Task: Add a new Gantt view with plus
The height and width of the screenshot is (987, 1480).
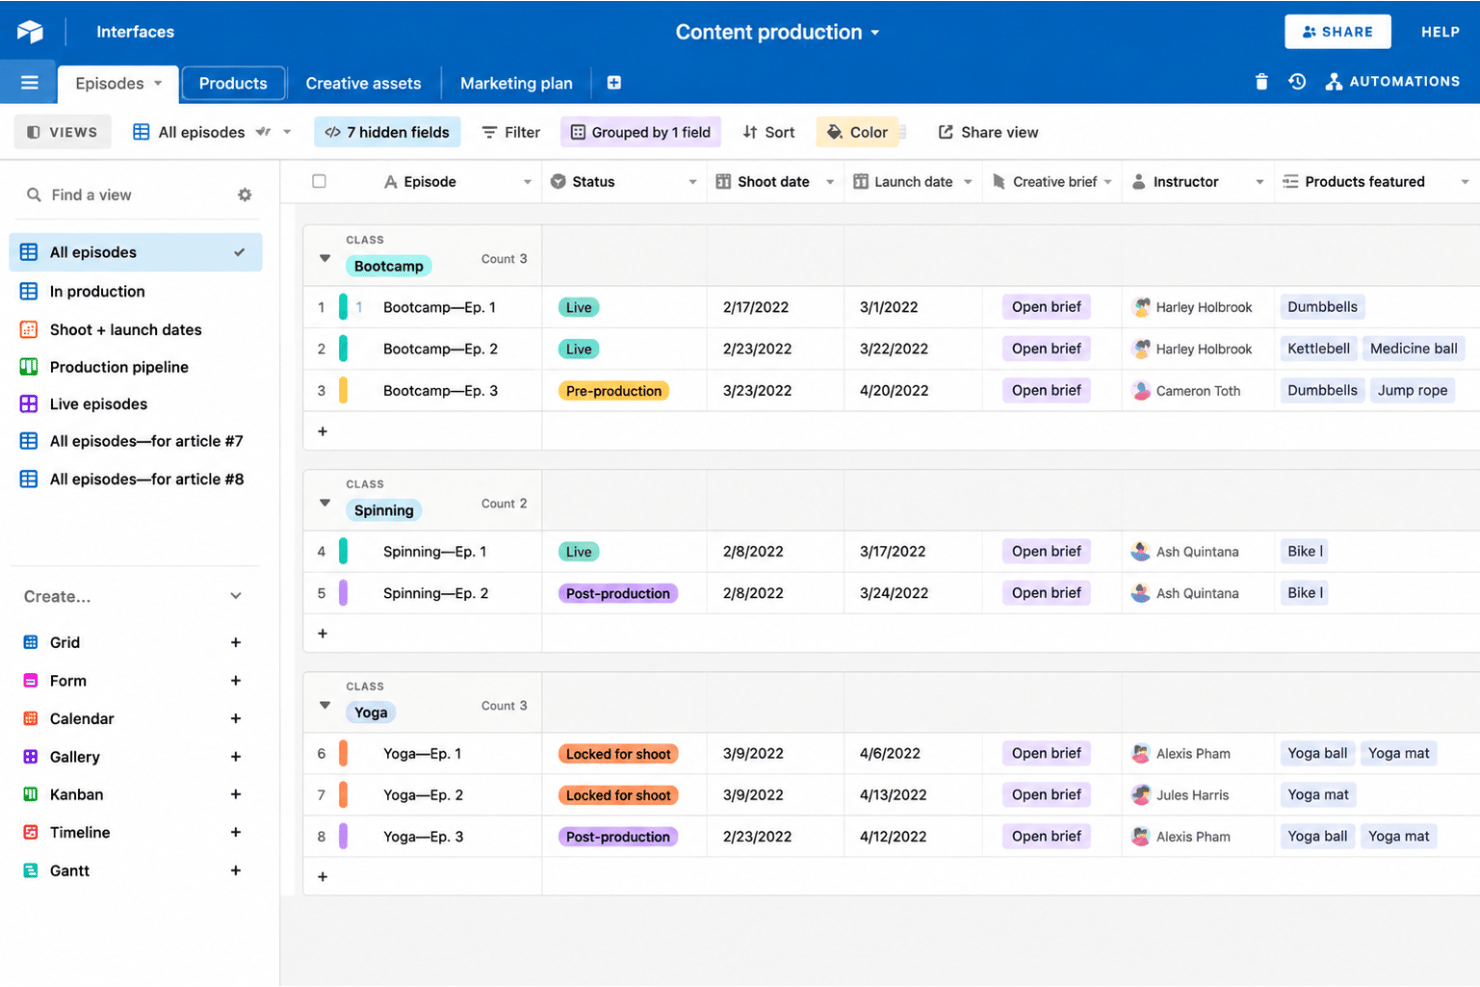Action: [x=236, y=871]
